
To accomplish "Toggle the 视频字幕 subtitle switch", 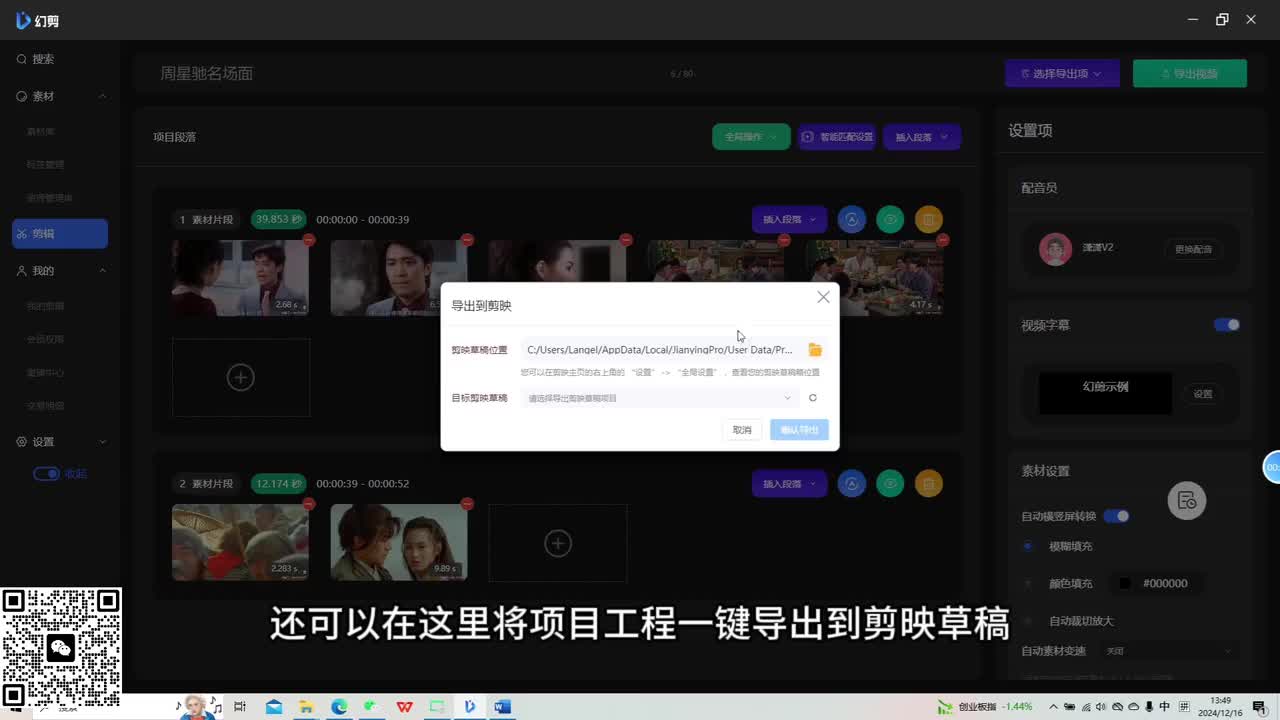I will pyautogui.click(x=1226, y=325).
